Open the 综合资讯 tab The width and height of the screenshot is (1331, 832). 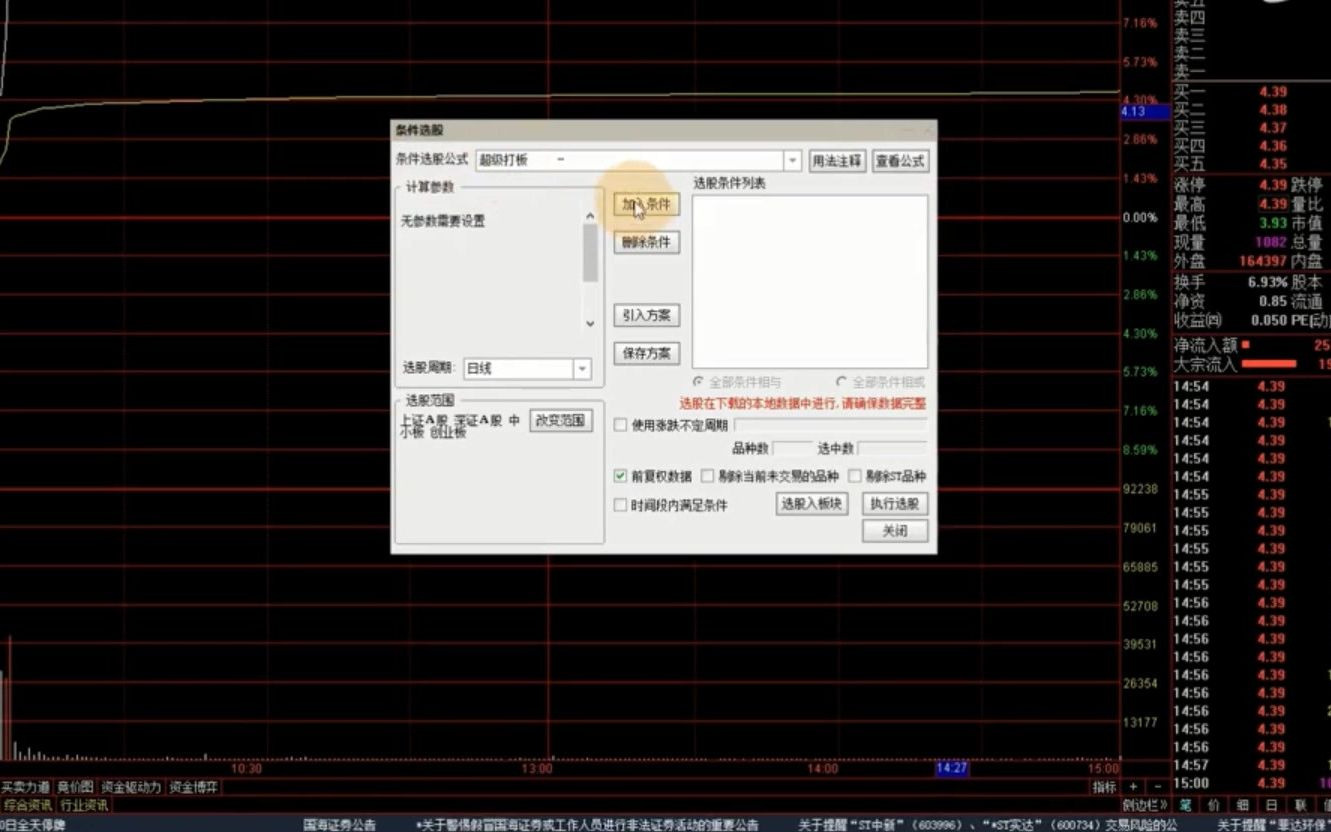point(28,805)
